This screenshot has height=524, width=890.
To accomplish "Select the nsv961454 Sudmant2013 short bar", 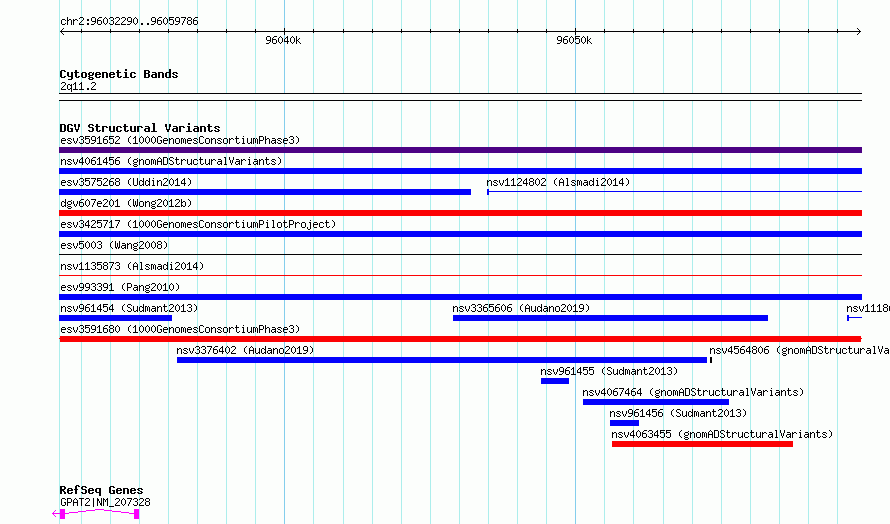I will coord(115,318).
